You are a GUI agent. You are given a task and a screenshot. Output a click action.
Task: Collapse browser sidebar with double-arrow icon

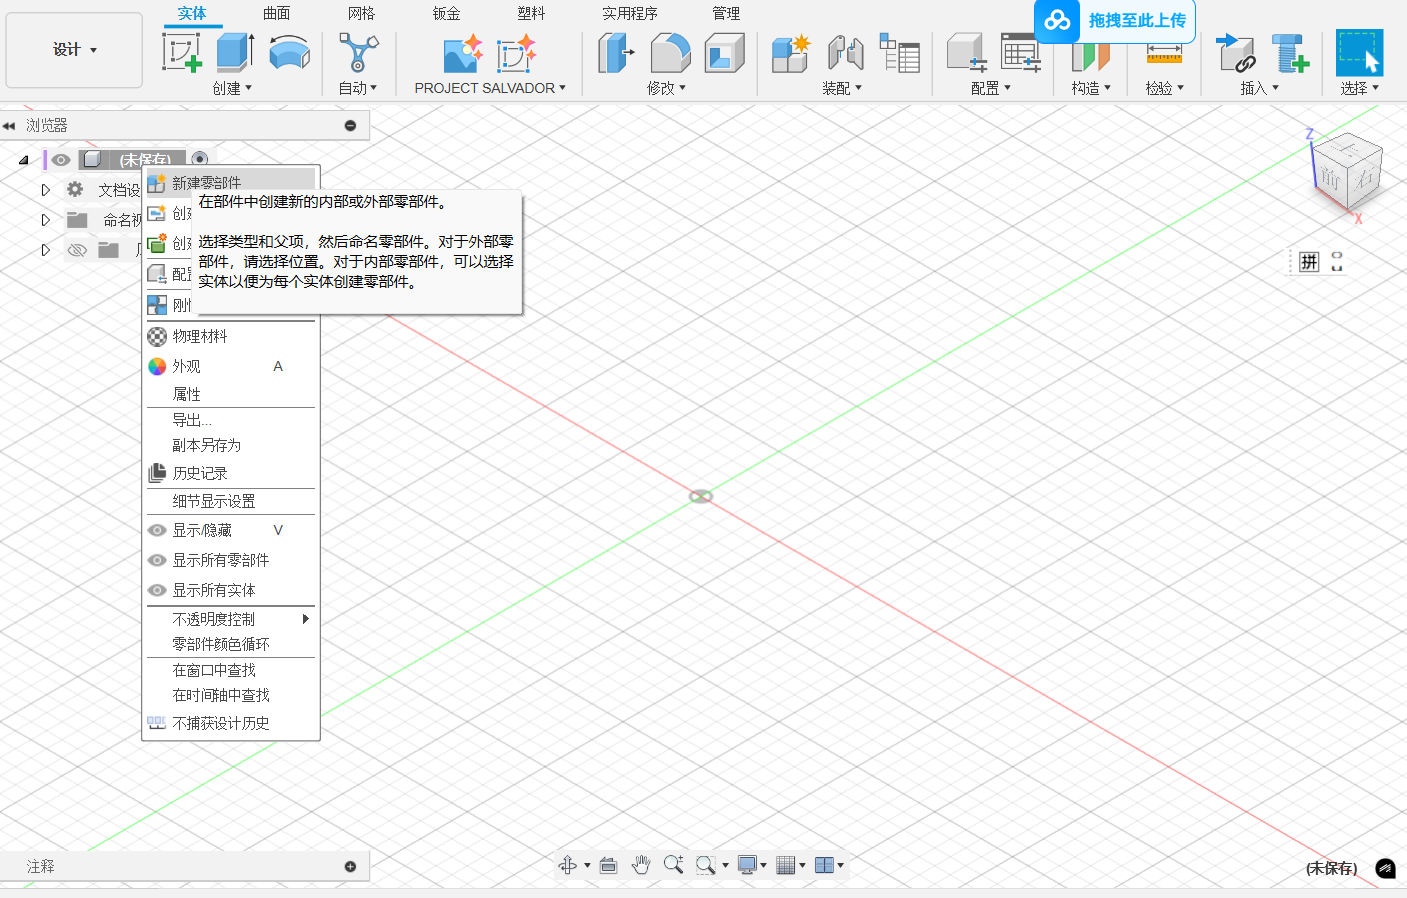(9, 126)
